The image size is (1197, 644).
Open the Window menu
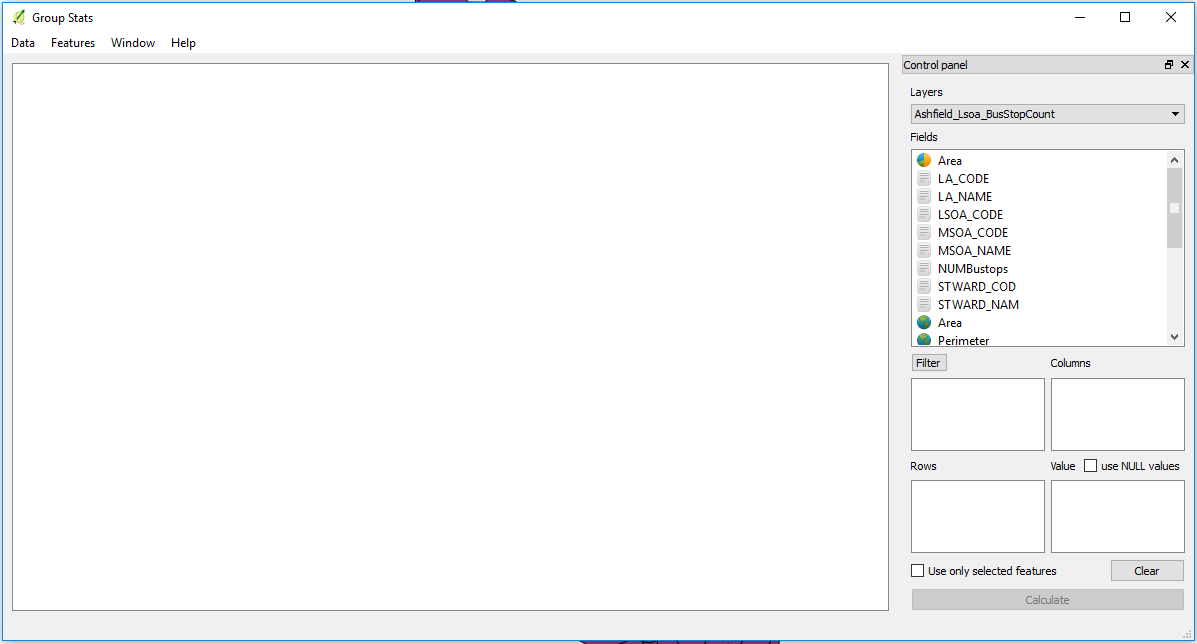click(133, 43)
